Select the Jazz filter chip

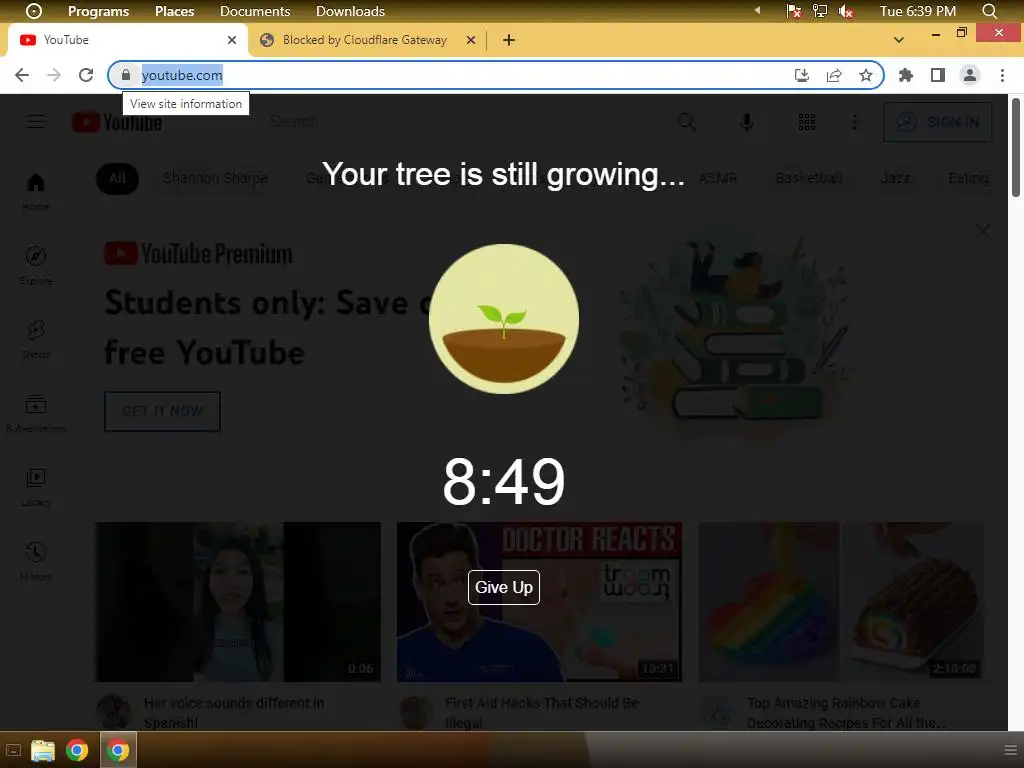895,178
